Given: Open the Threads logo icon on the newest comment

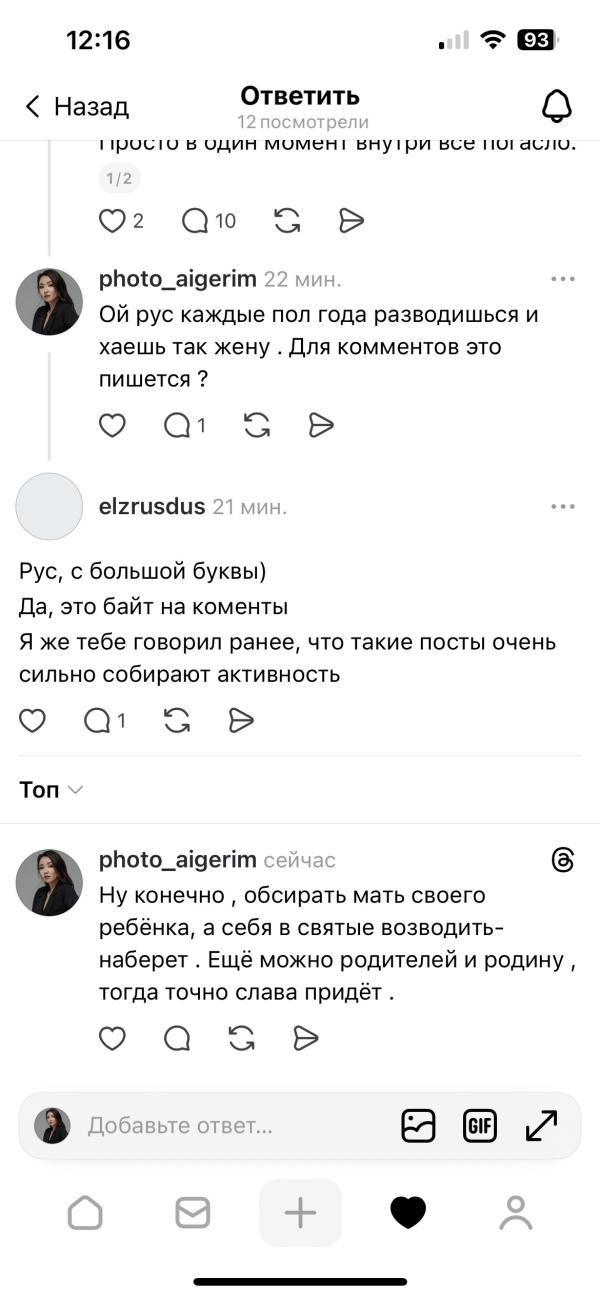Looking at the screenshot, I should tap(563, 859).
